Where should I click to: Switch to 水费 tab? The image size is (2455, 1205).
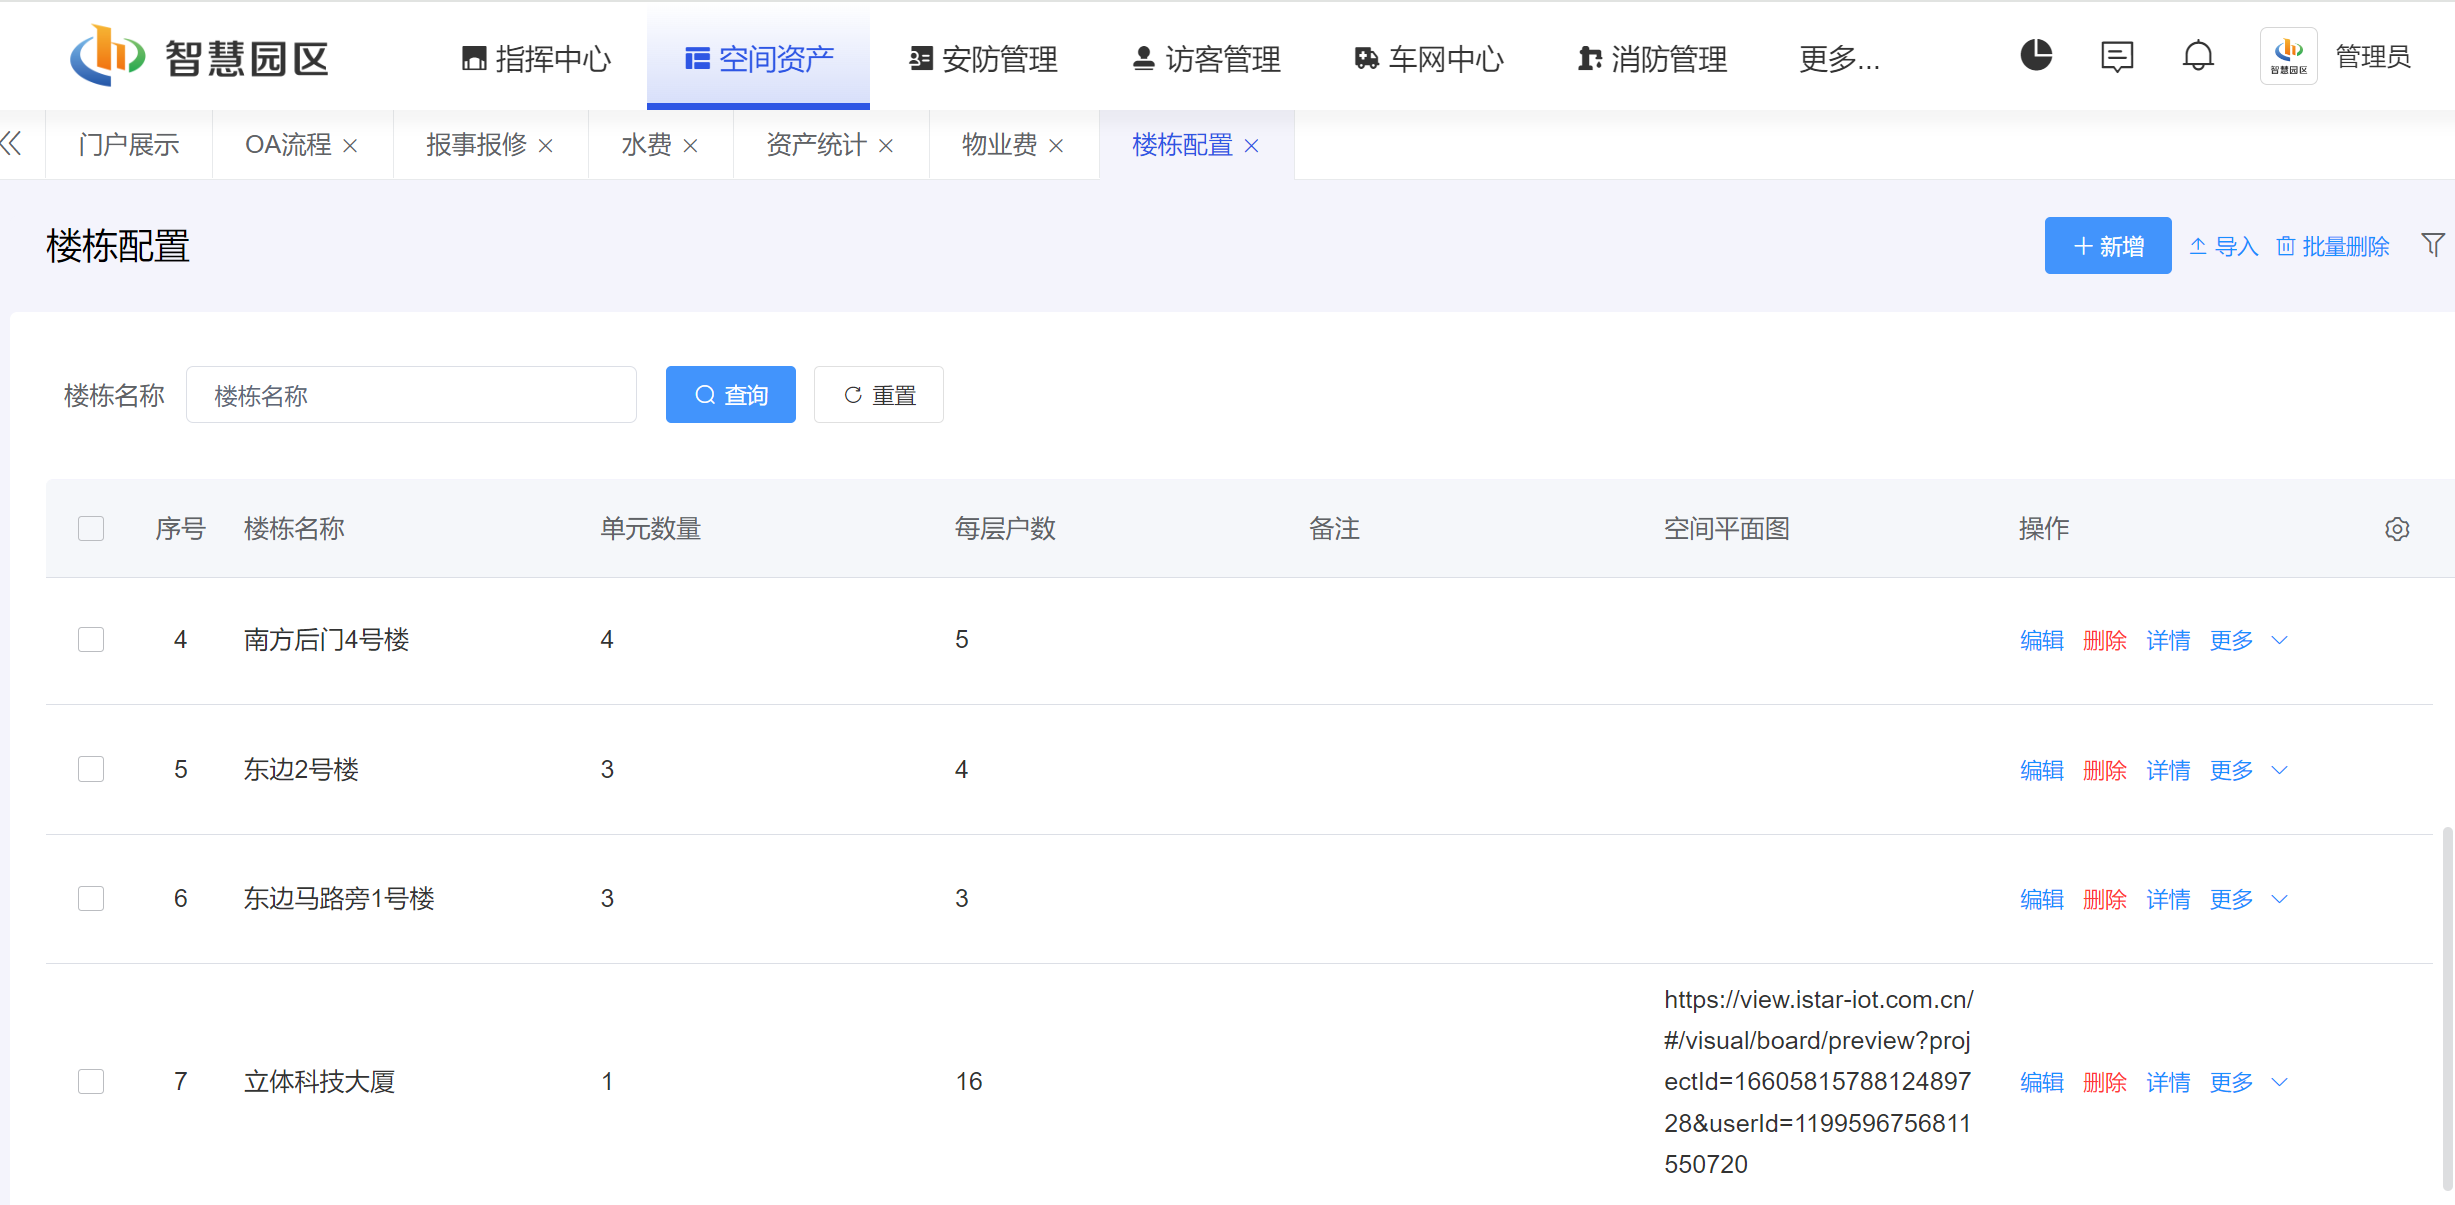click(x=646, y=145)
